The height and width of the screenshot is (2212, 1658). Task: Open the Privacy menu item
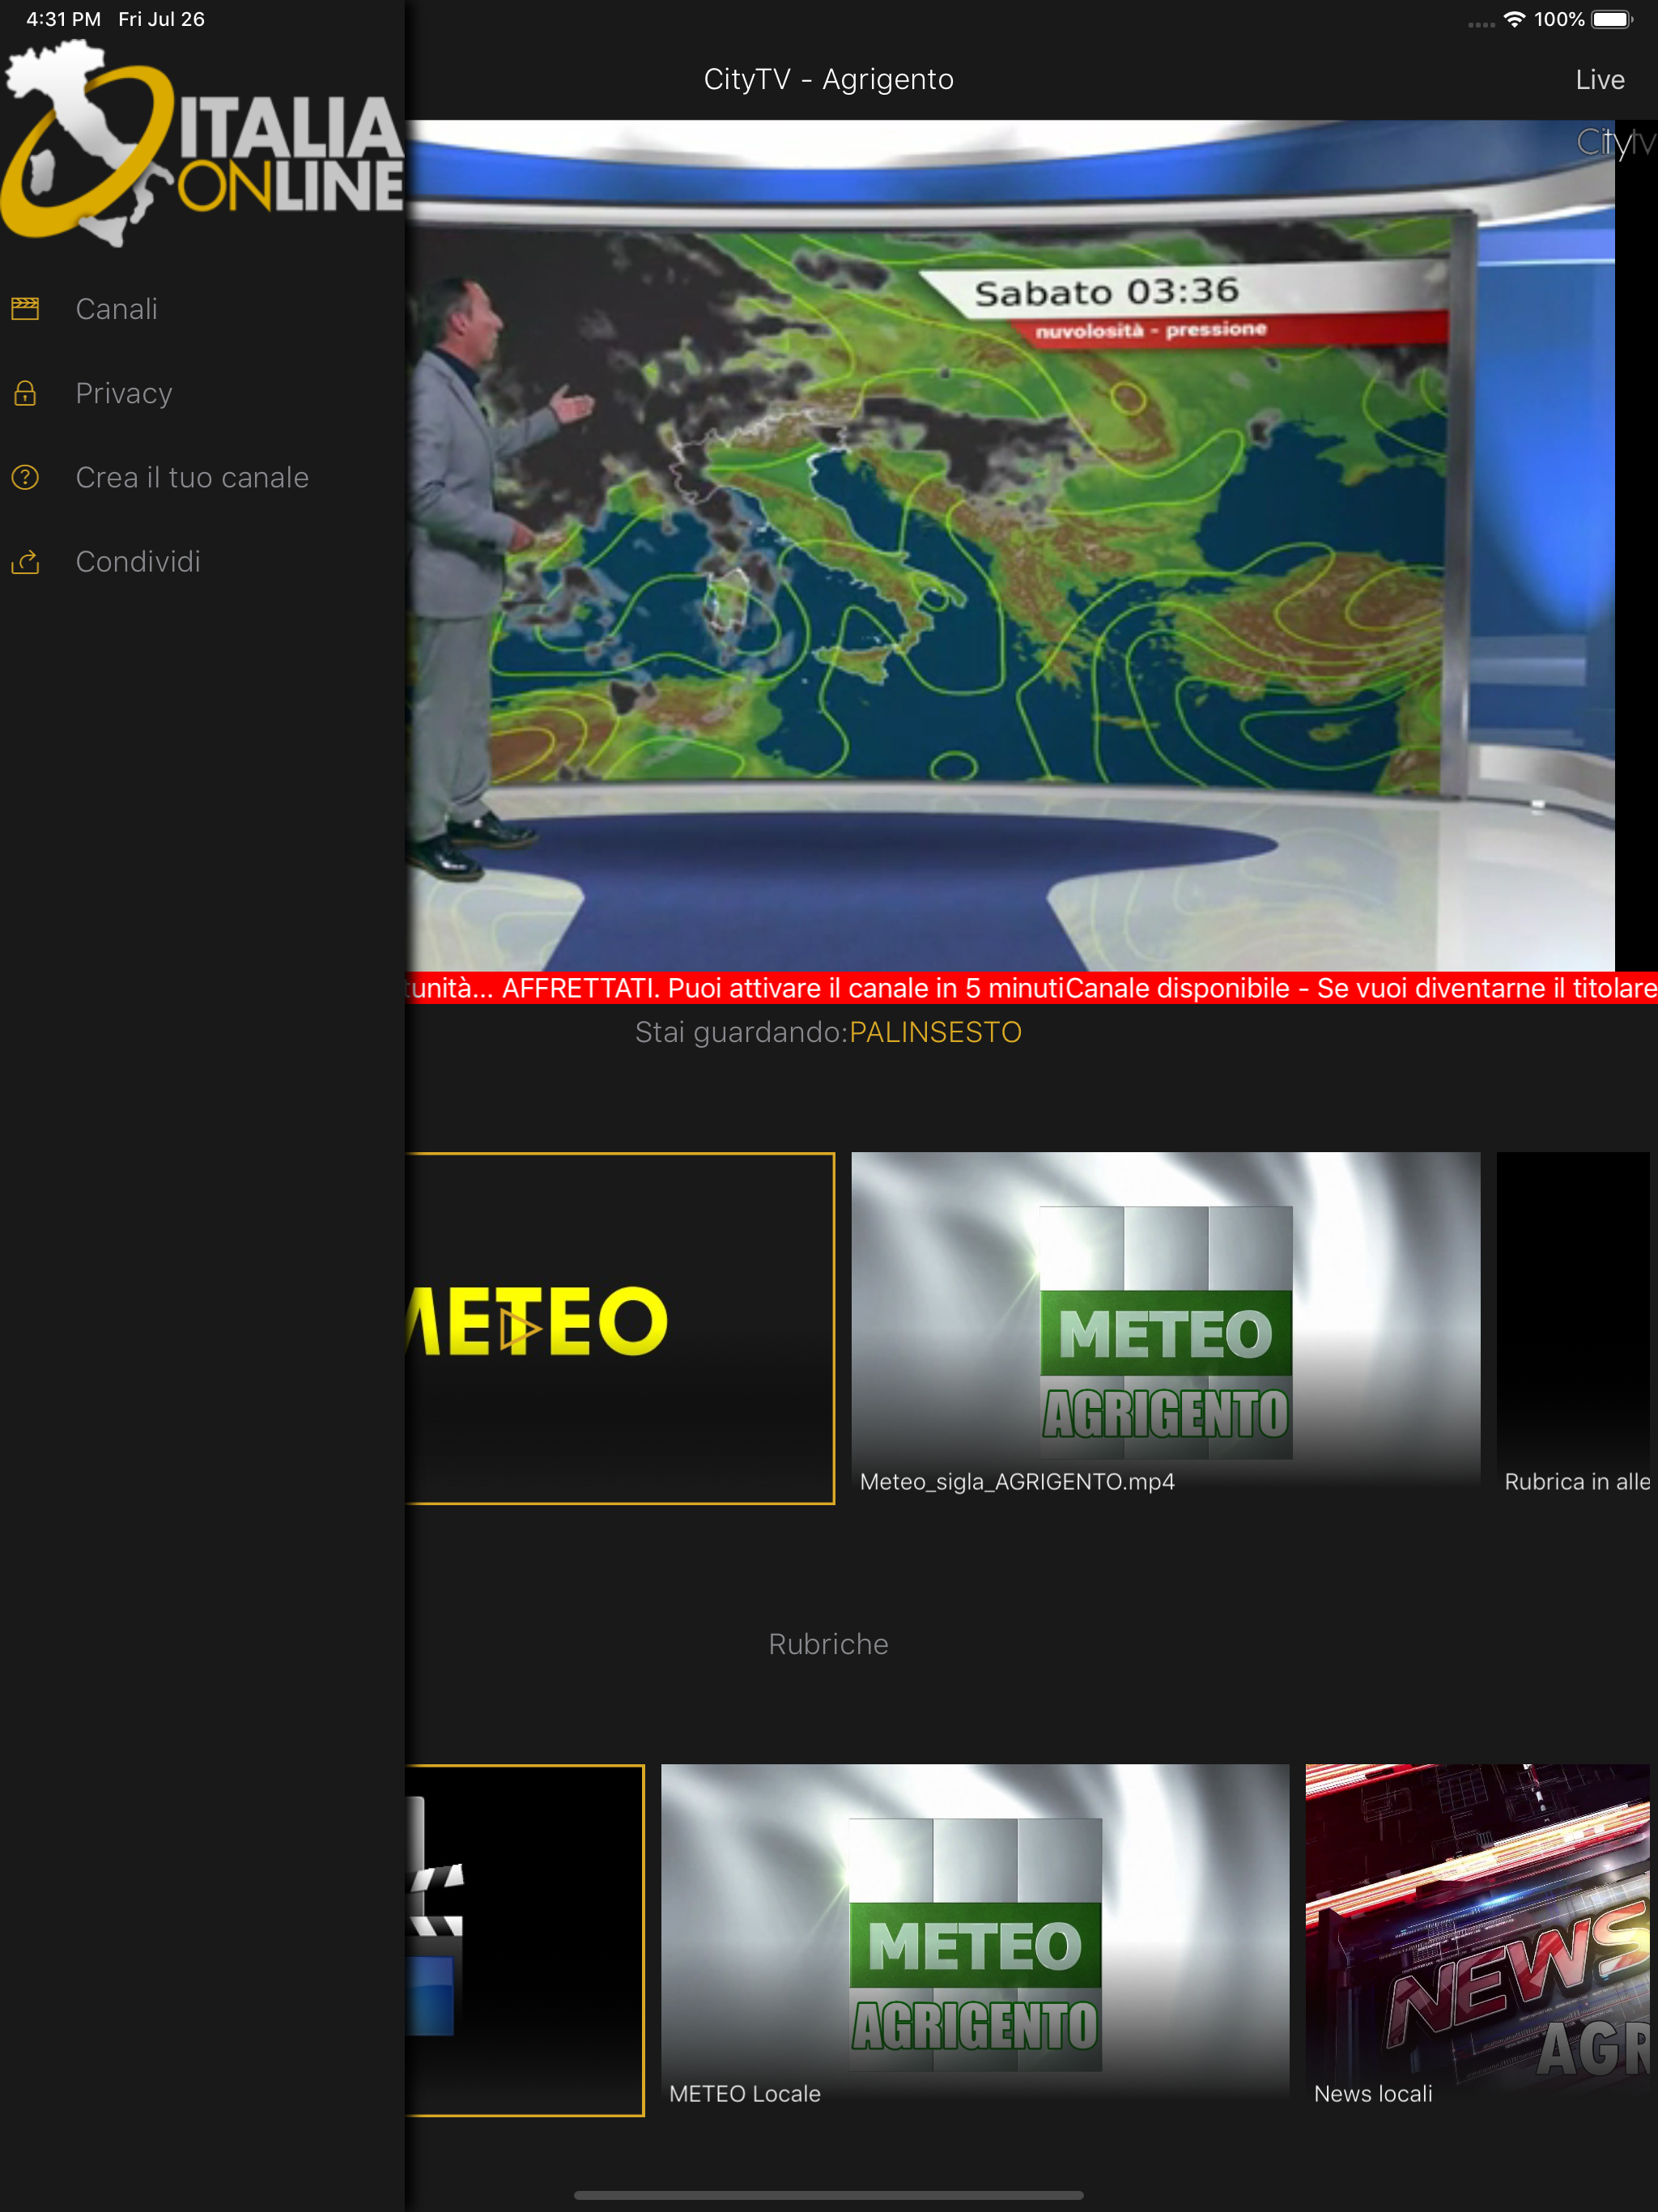[202, 393]
